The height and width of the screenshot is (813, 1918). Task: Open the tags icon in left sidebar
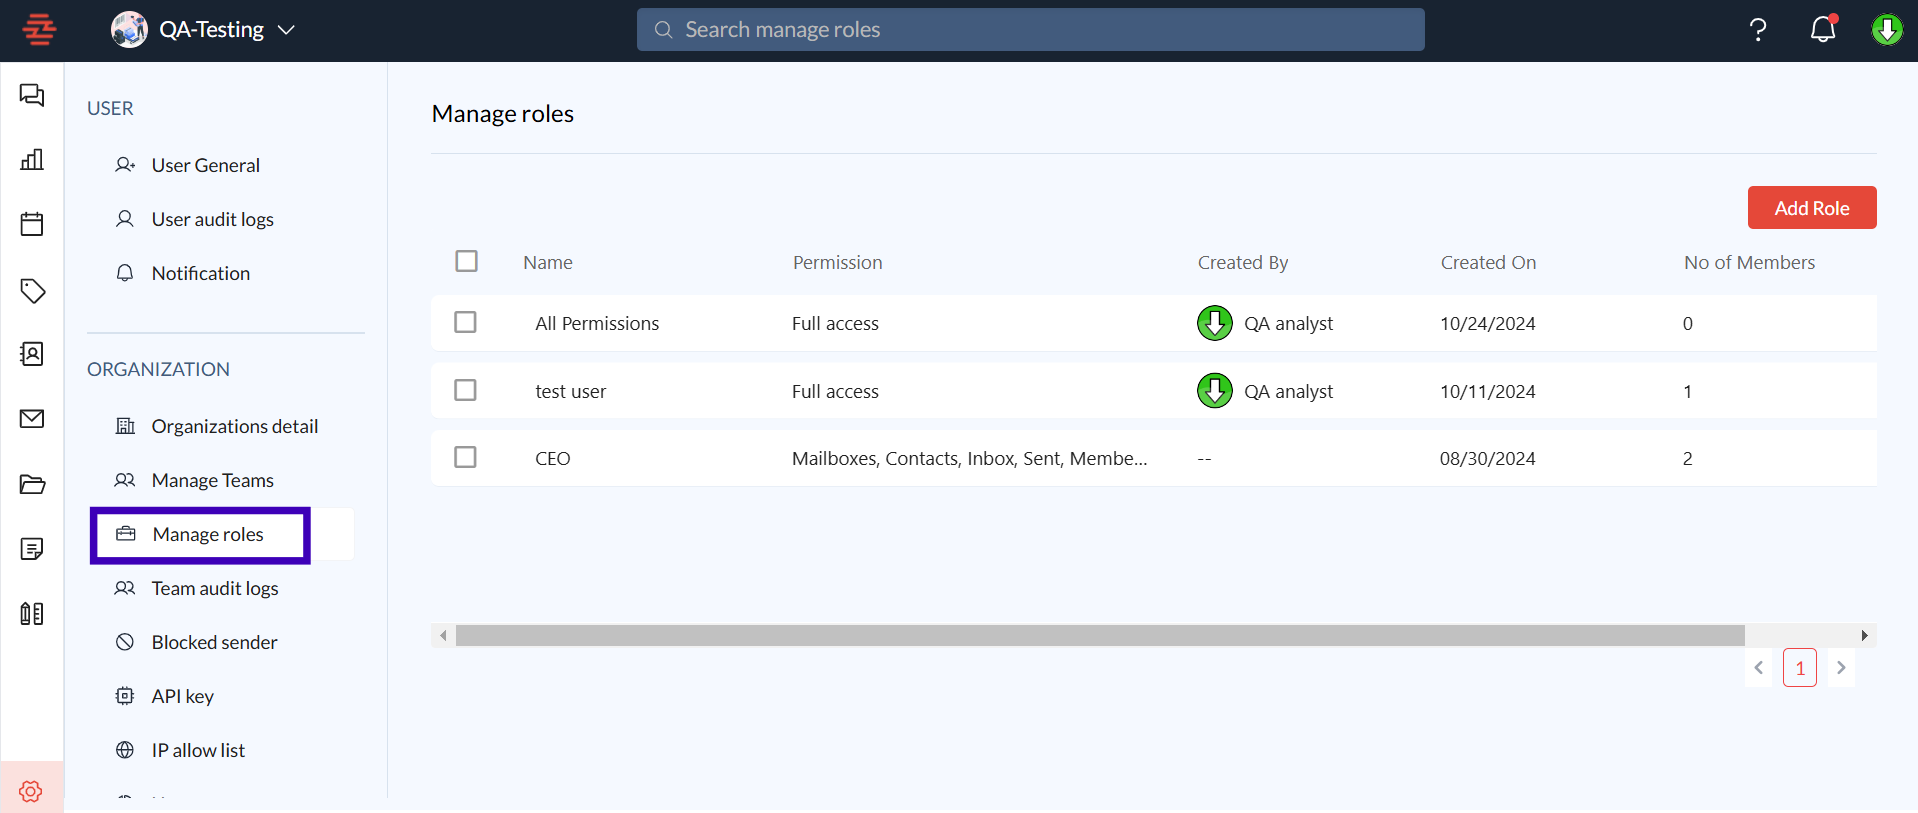[32, 291]
